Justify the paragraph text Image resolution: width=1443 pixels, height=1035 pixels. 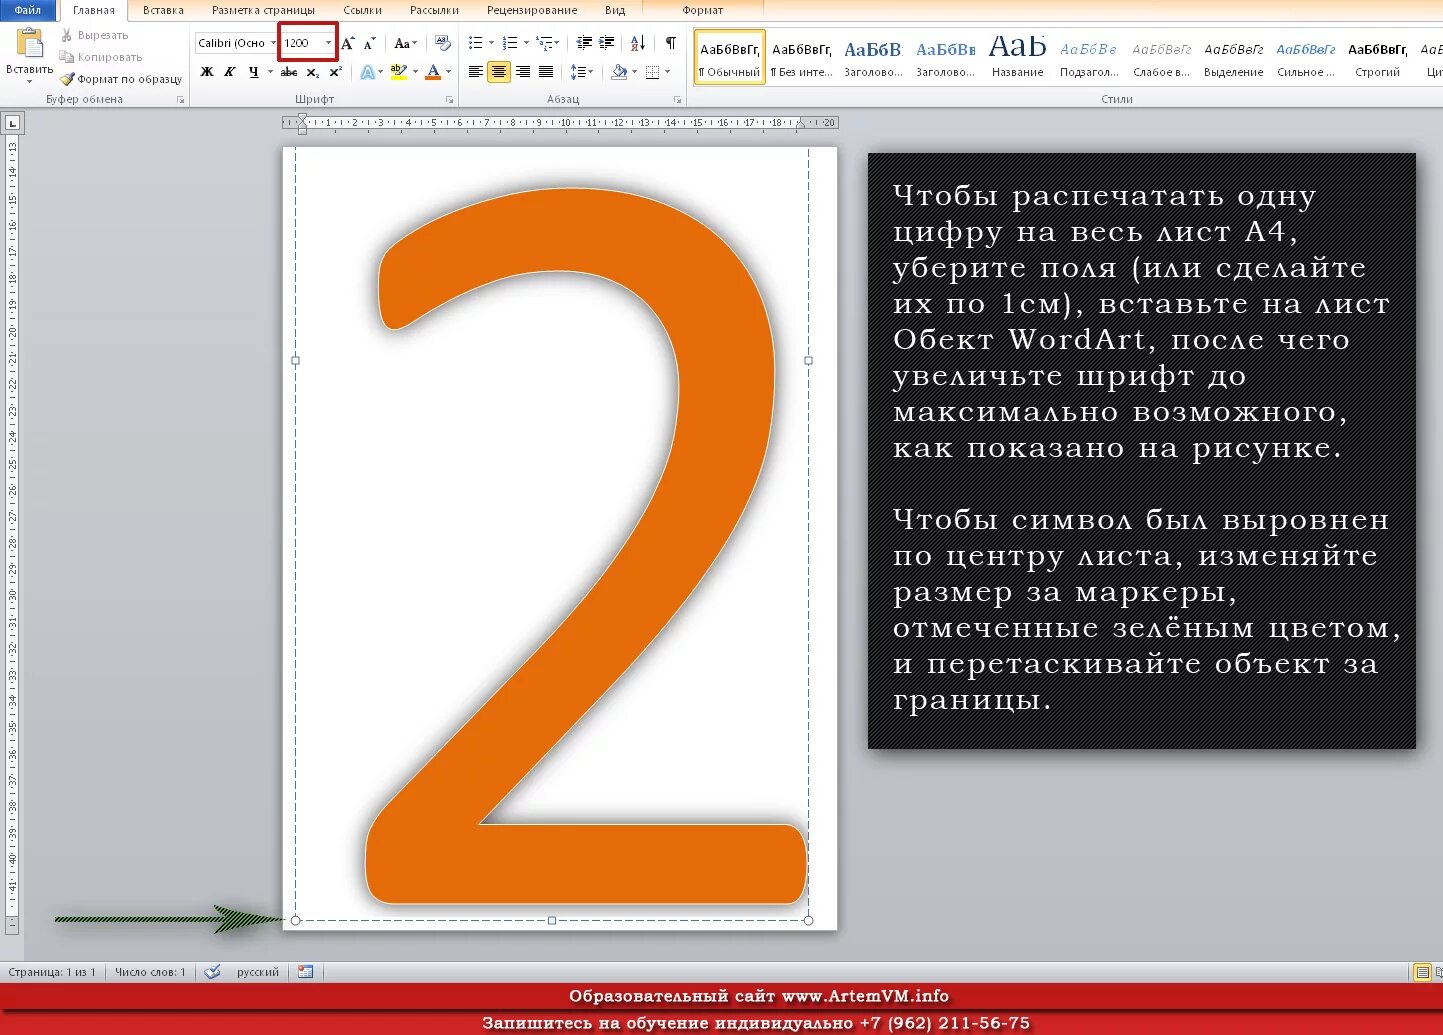coord(546,72)
